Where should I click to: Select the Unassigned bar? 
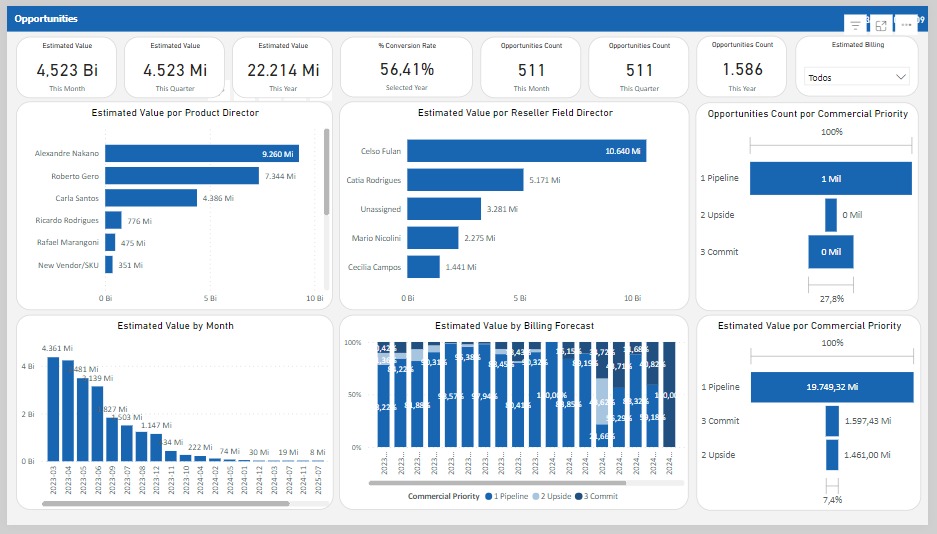pos(444,209)
